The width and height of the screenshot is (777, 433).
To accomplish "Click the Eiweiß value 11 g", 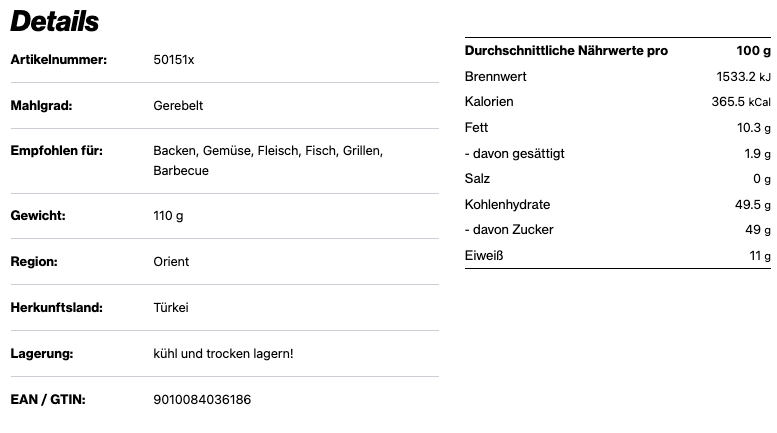I will pos(760,256).
